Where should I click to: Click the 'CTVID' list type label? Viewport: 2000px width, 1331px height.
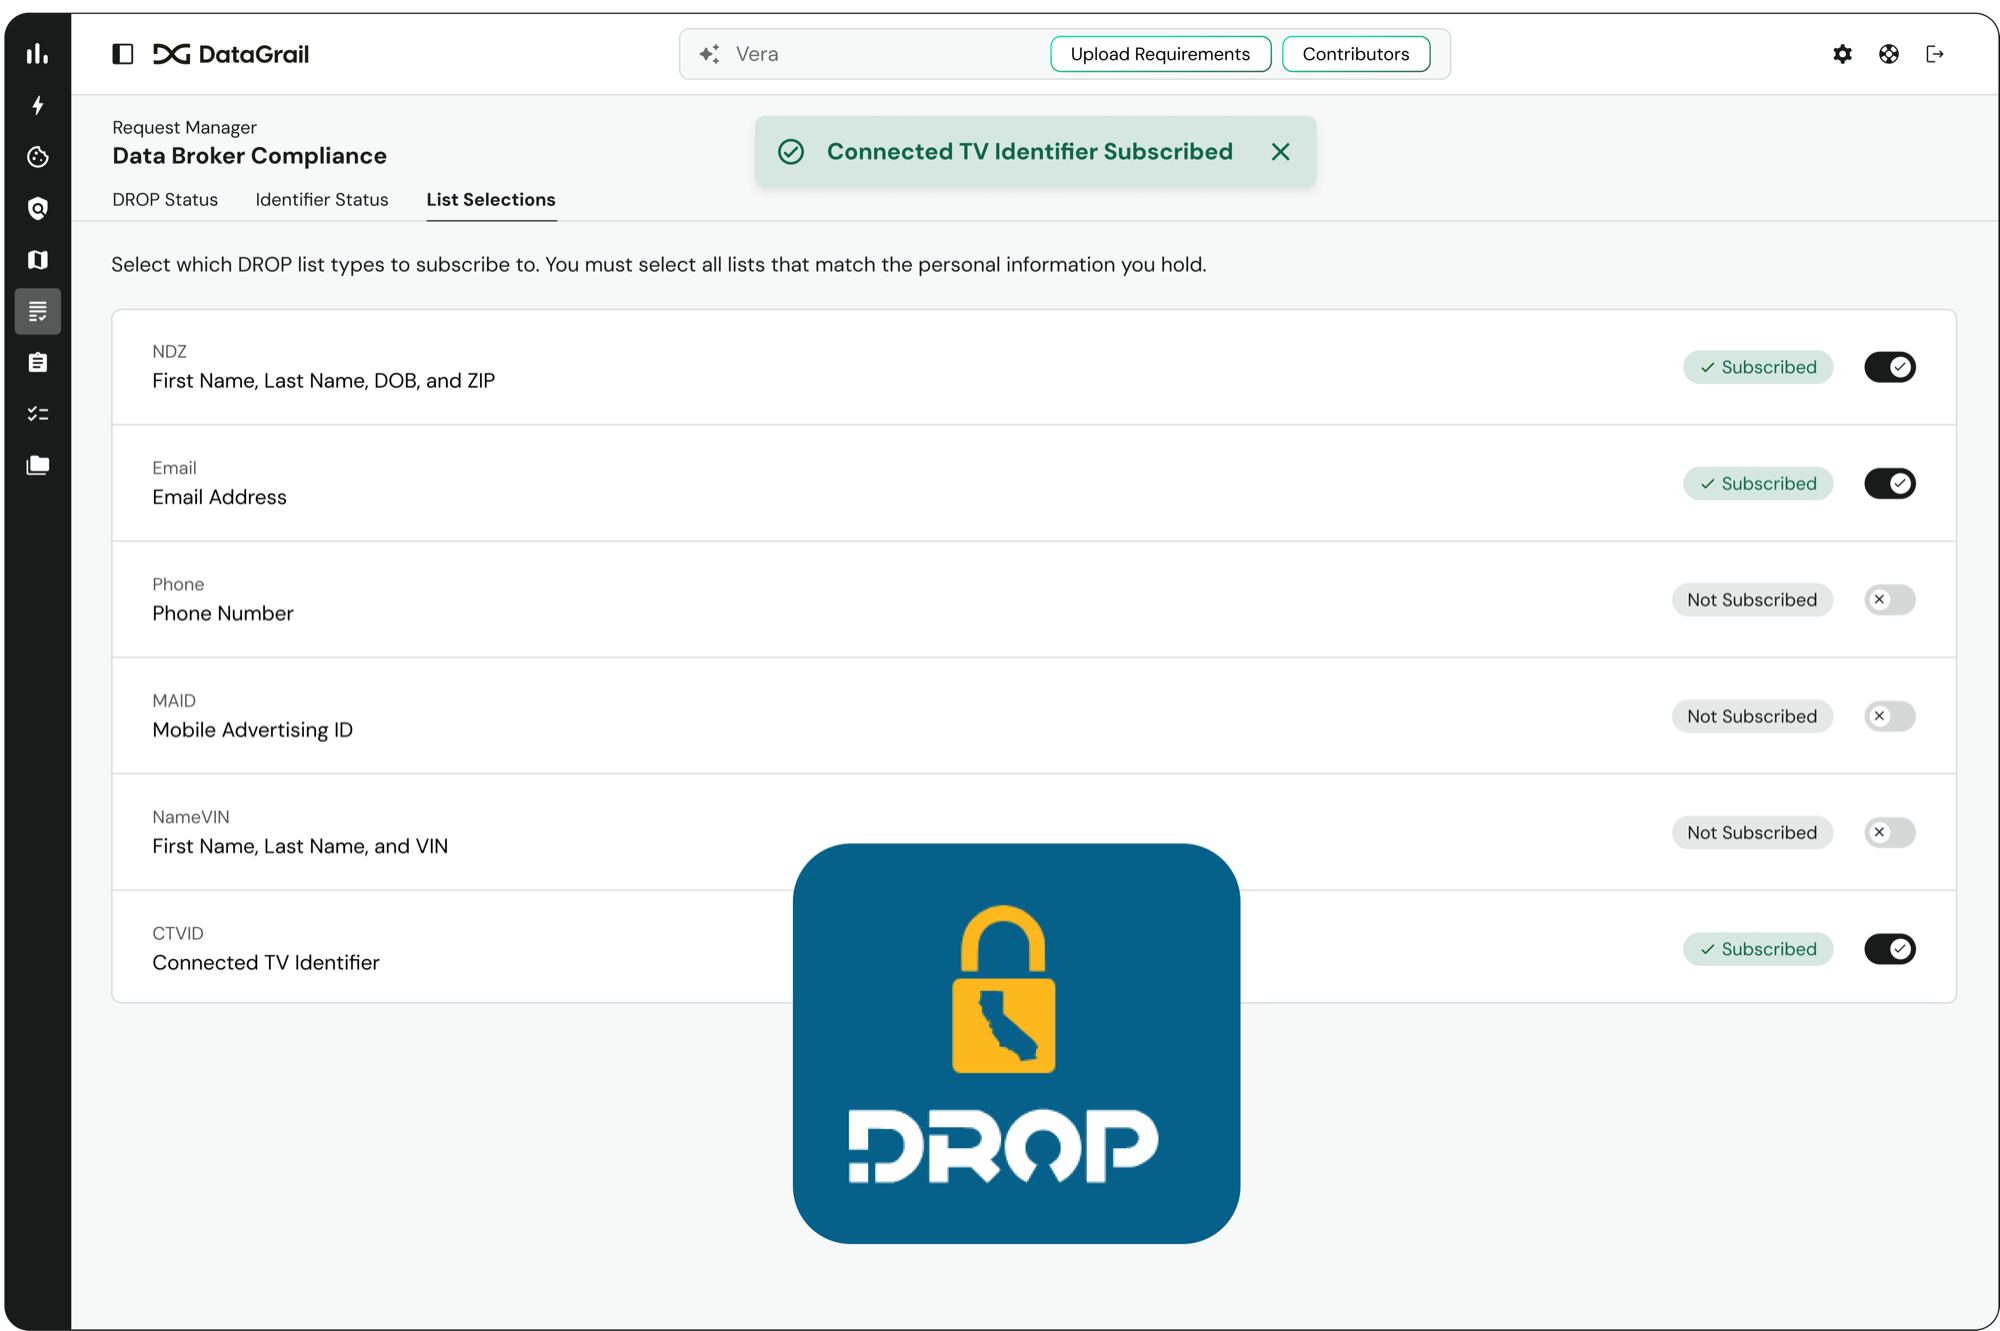tap(178, 934)
